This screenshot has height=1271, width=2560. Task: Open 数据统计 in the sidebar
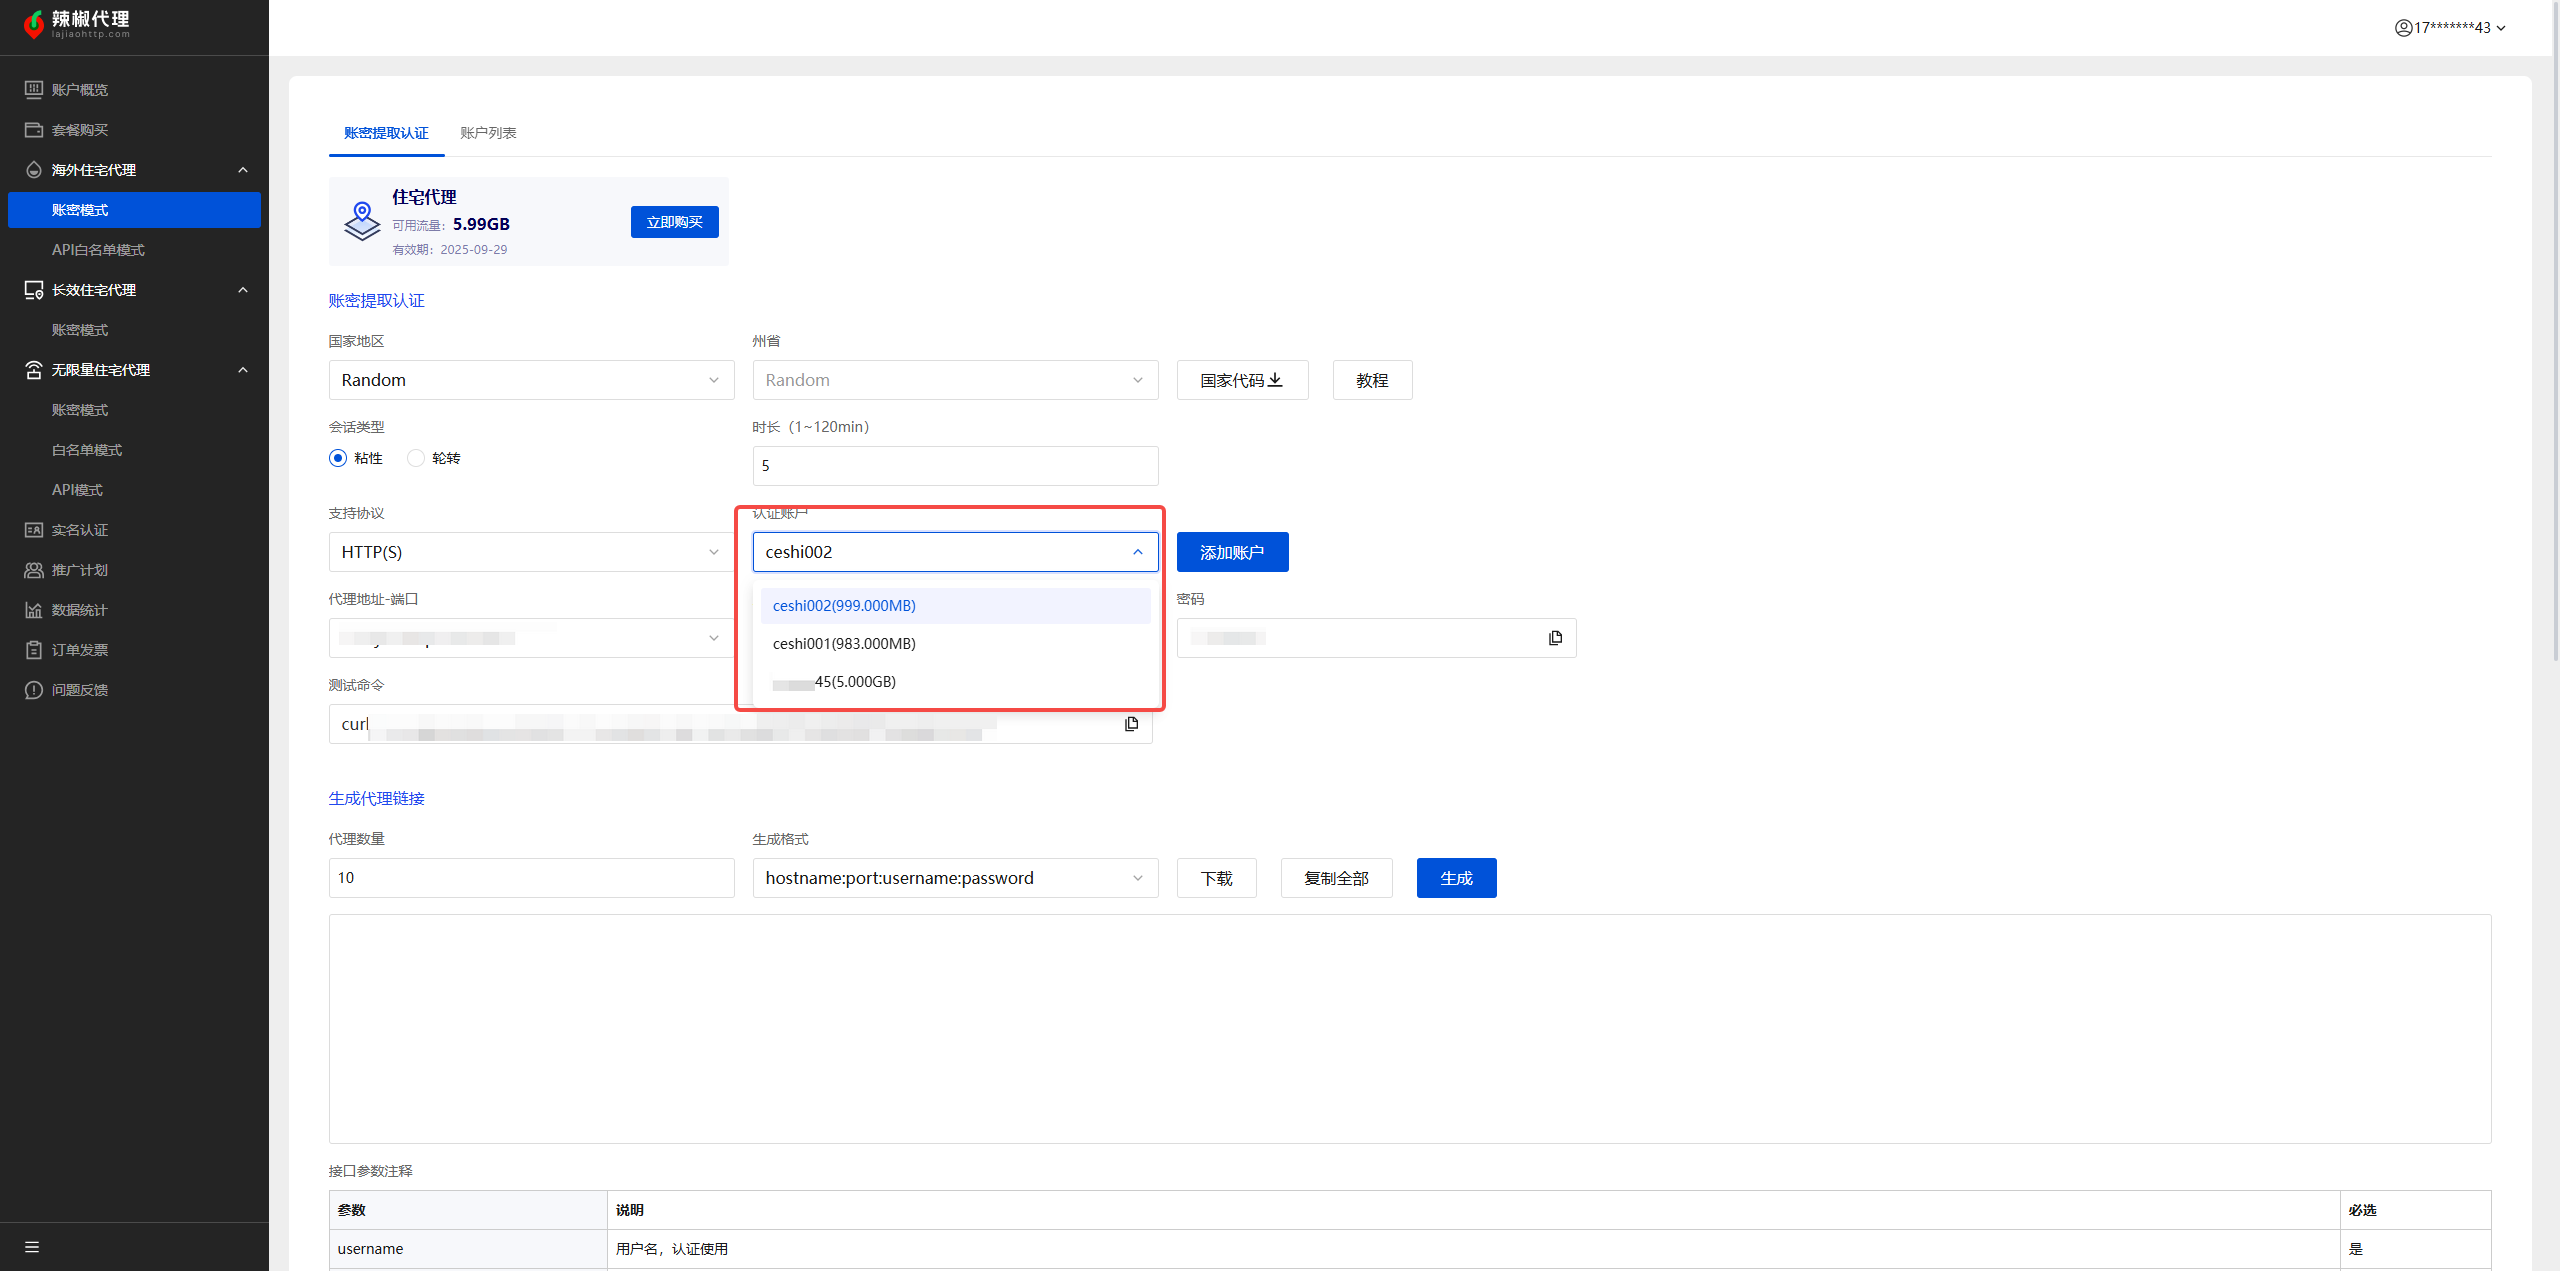(x=80, y=610)
